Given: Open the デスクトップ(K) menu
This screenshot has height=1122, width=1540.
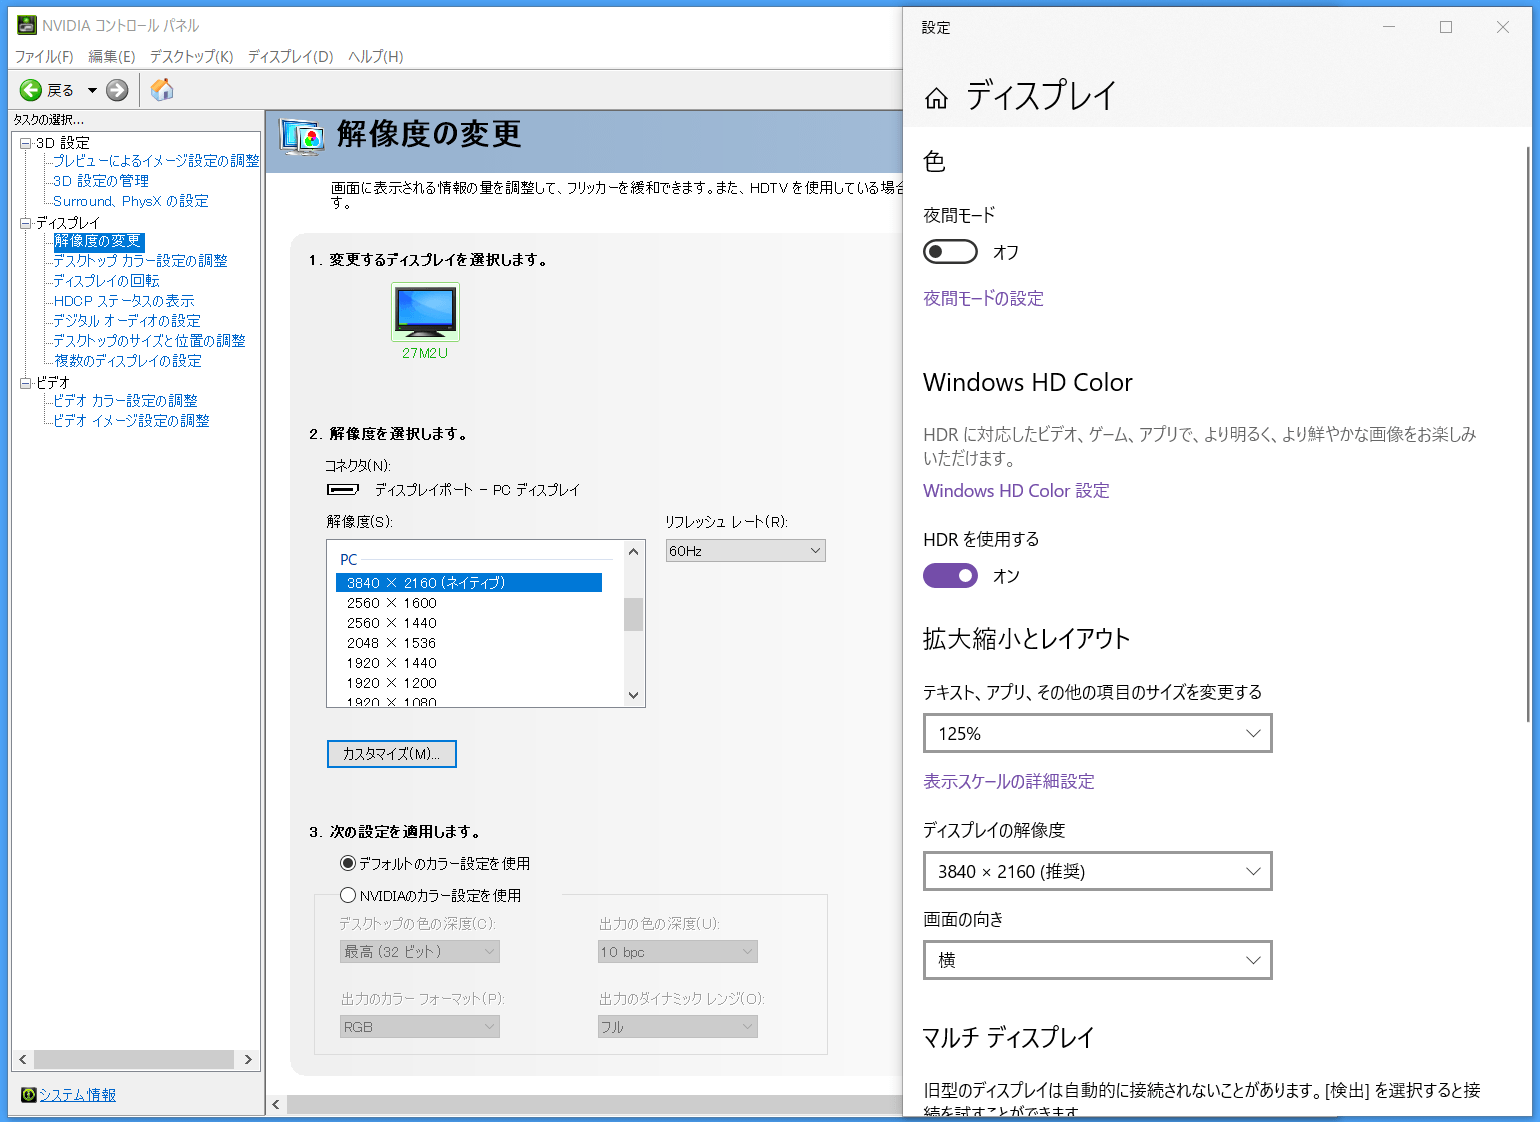Looking at the screenshot, I should pyautogui.click(x=192, y=57).
